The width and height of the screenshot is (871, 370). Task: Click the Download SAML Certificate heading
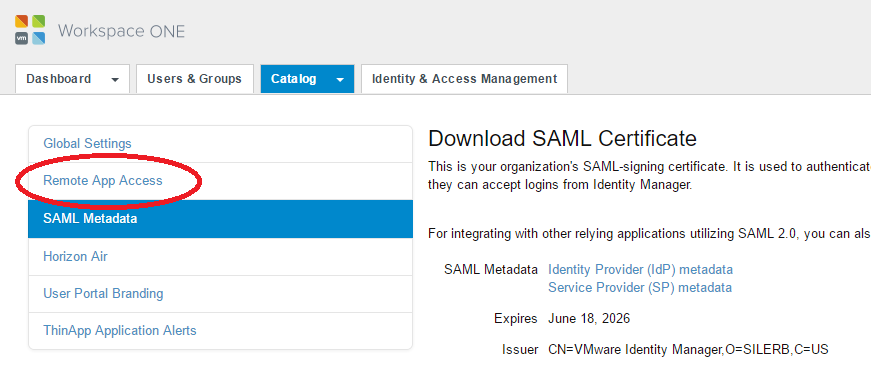(563, 138)
